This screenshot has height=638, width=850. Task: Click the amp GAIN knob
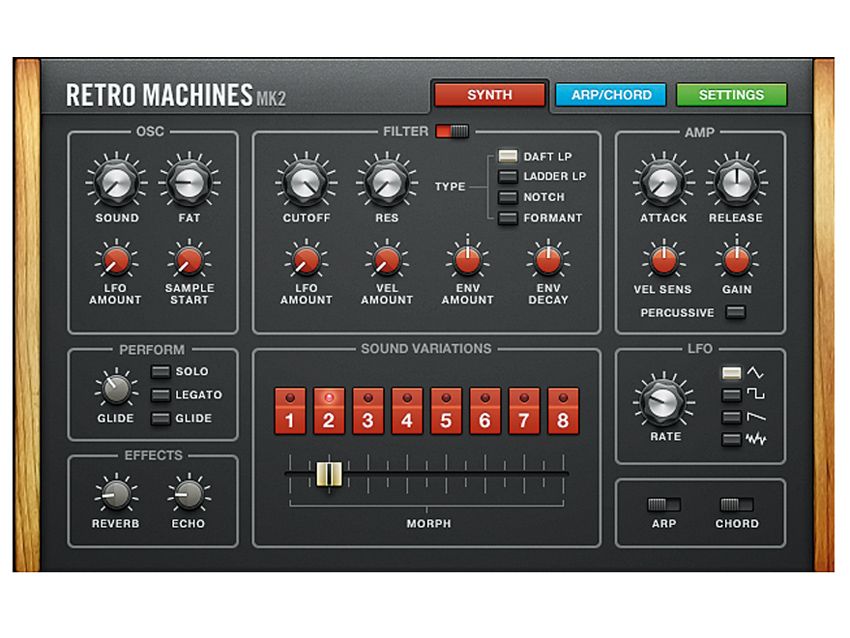(736, 261)
